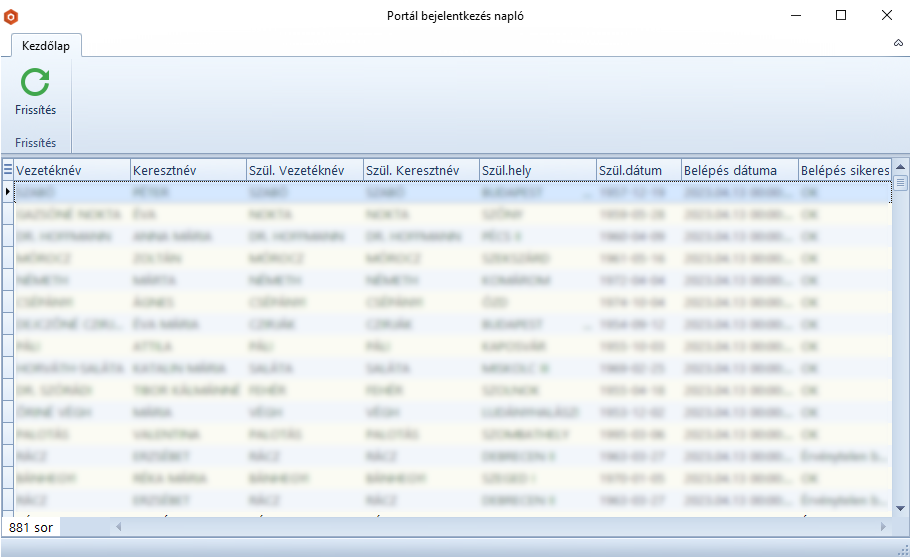Click the current row indicator arrow
This screenshot has height=558, width=911.
[8, 191]
